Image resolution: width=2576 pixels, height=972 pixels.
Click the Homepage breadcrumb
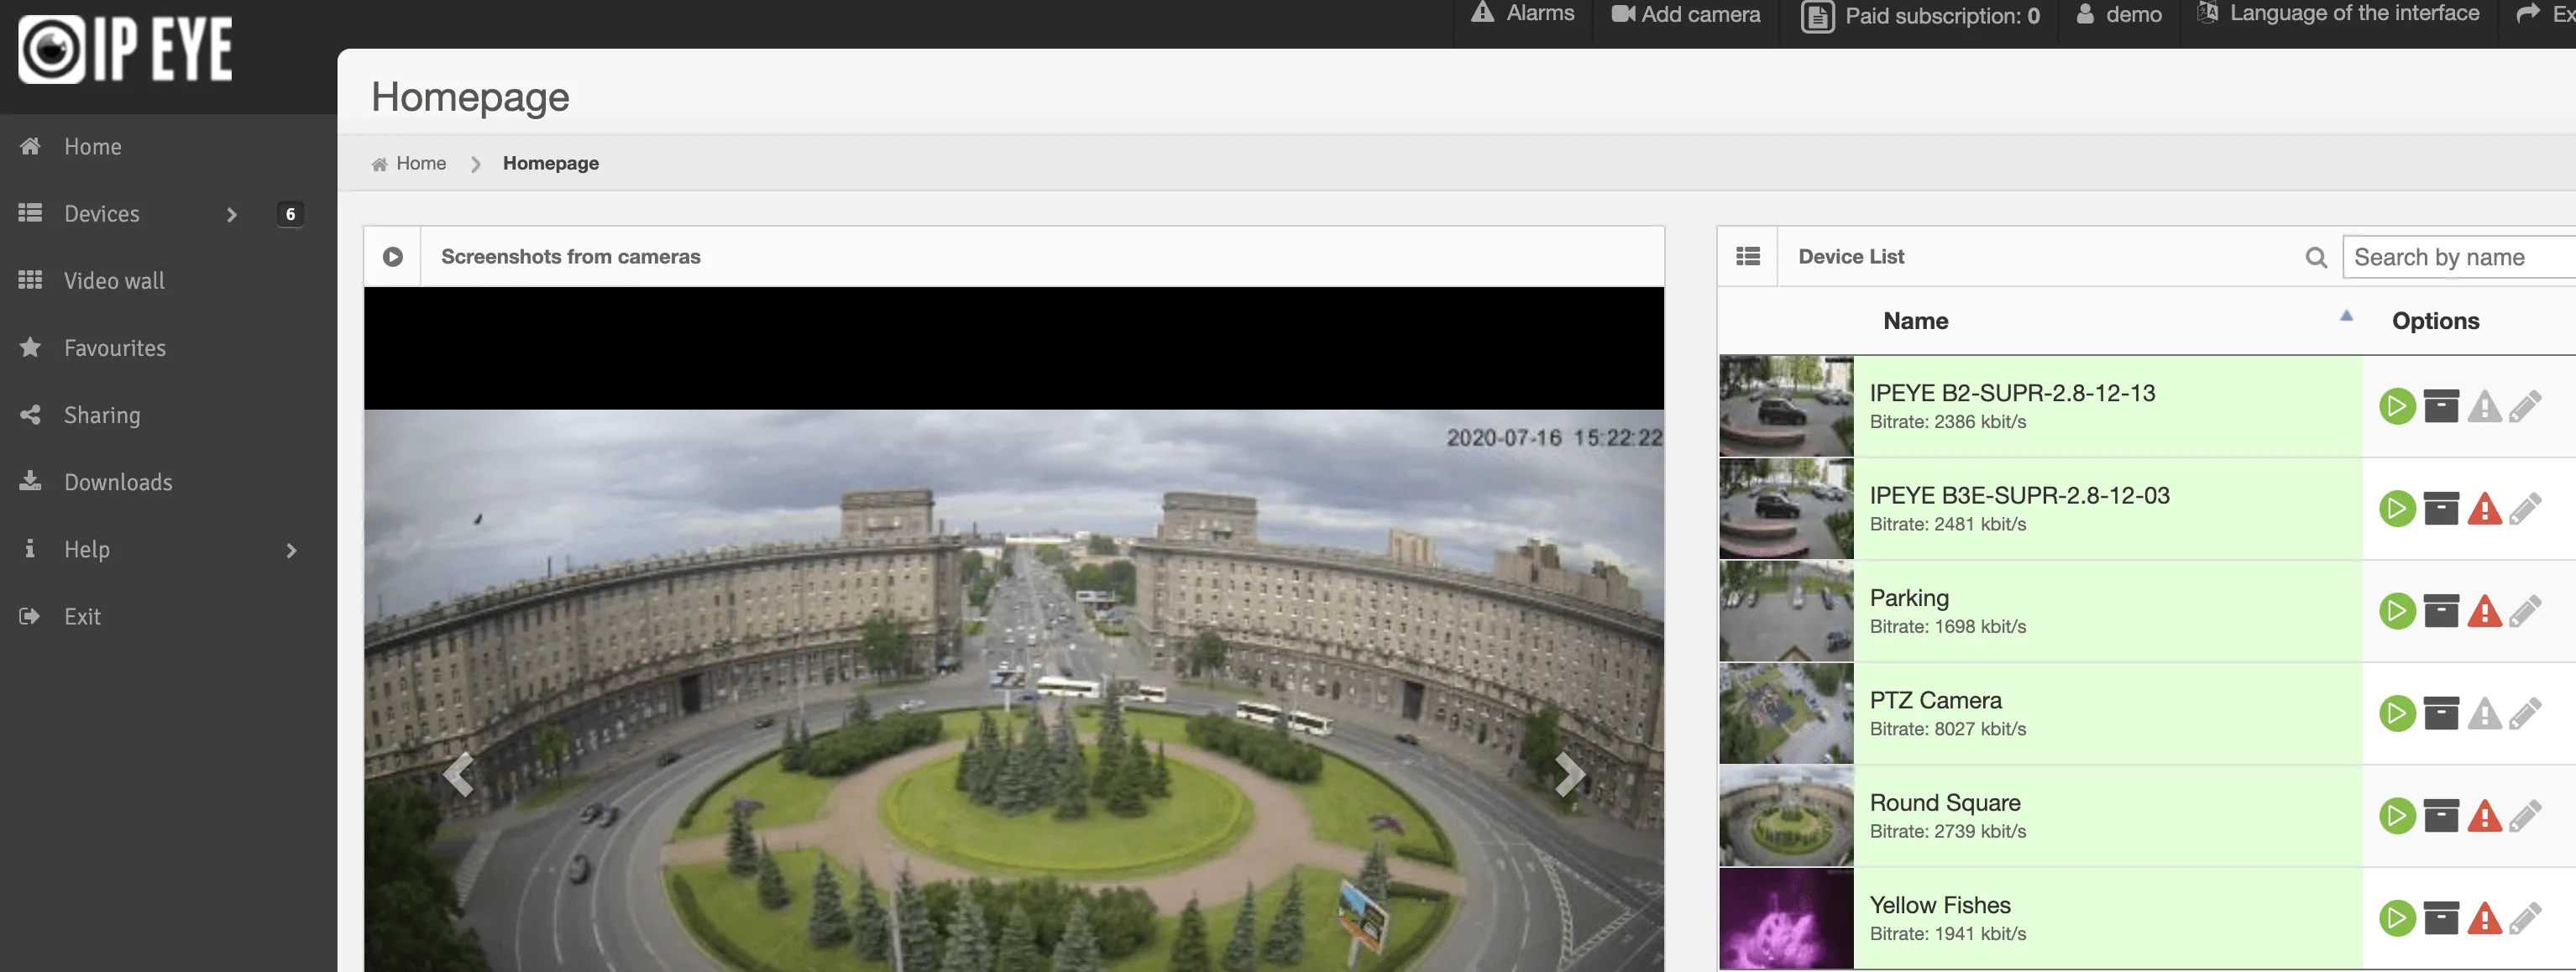pos(551,163)
